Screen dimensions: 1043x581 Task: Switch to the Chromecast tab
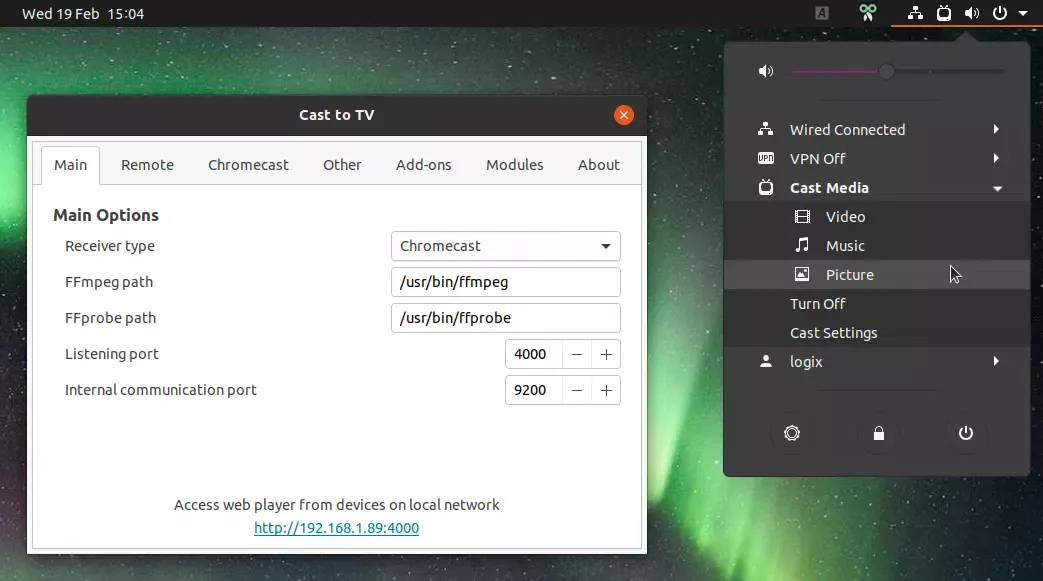click(x=248, y=165)
